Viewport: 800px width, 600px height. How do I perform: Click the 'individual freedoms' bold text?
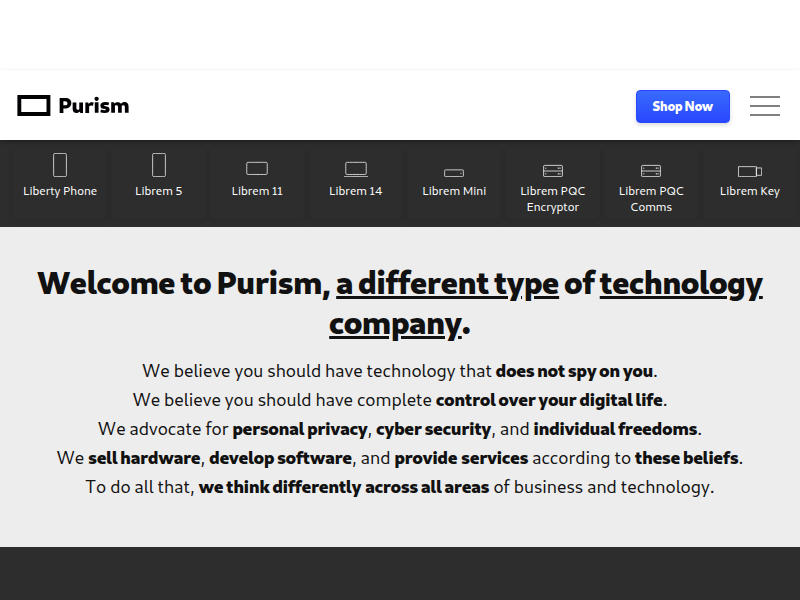click(615, 430)
